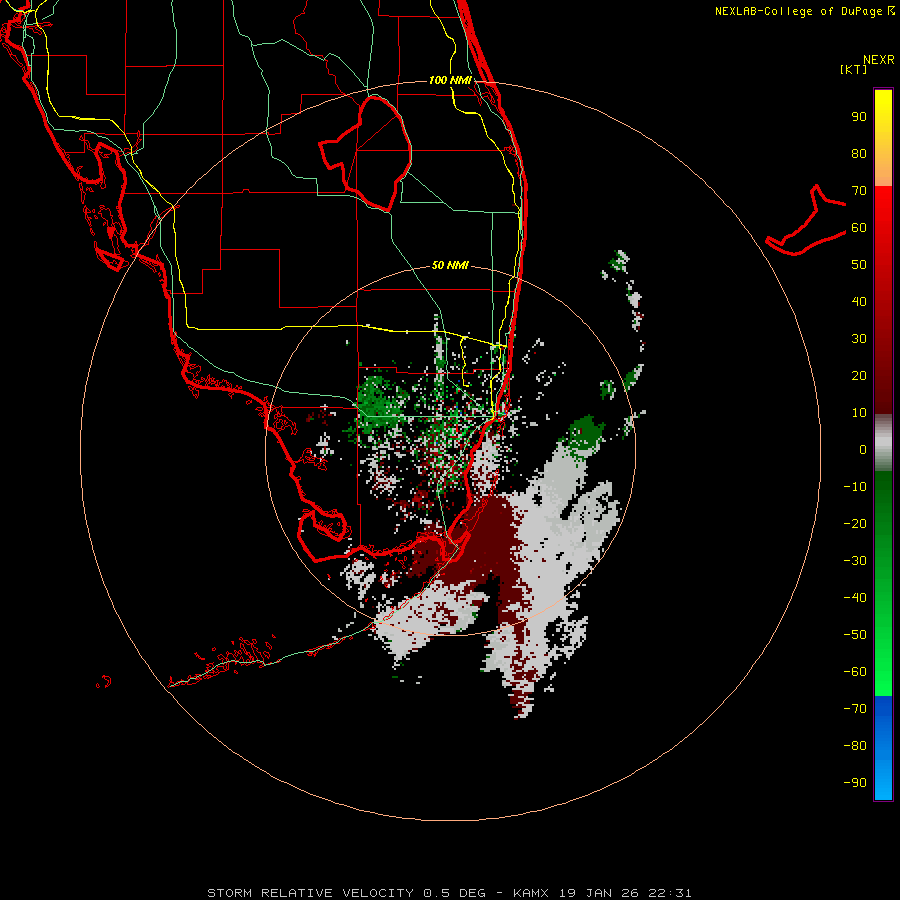900x900 pixels.
Task: Click the Lake Okeechobee red outline
Action: 366,154
